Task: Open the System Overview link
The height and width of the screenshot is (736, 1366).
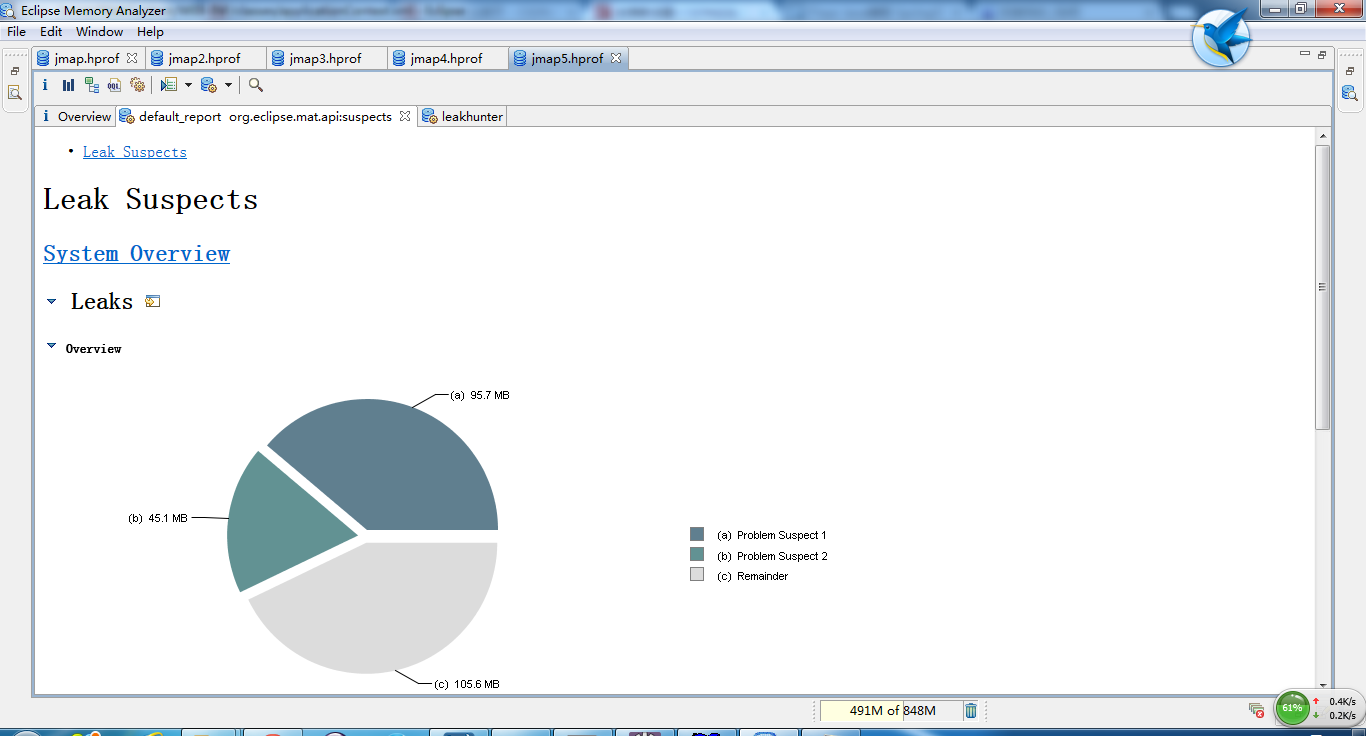Action: [136, 253]
